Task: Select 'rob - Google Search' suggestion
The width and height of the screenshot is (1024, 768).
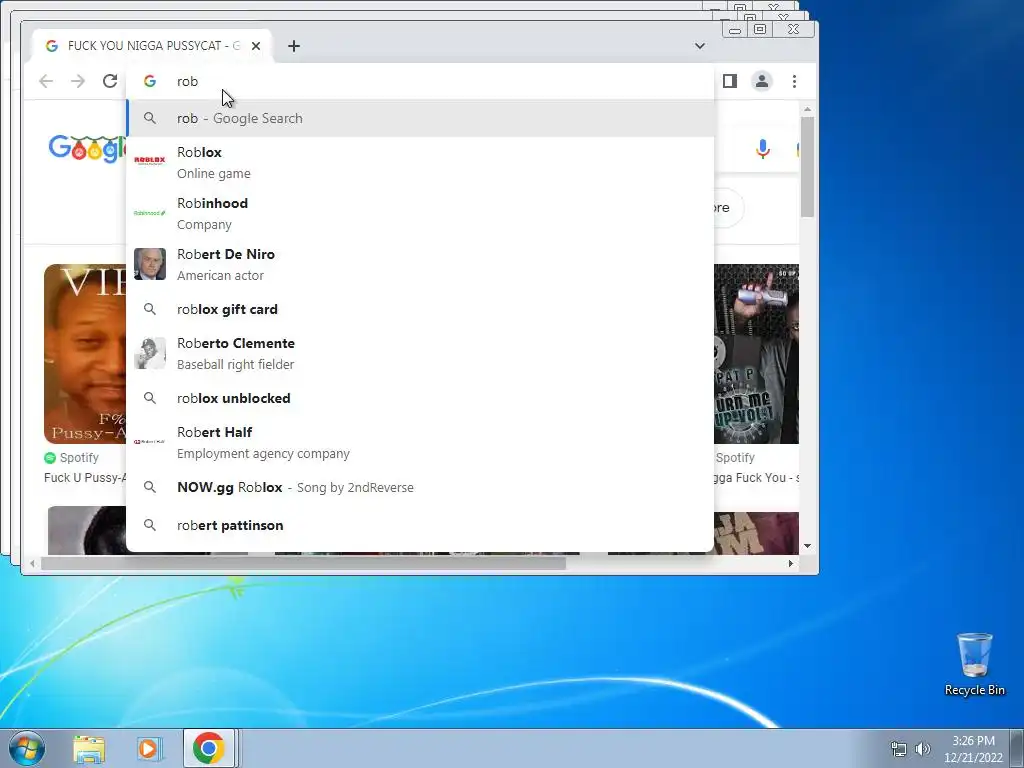Action: click(419, 118)
